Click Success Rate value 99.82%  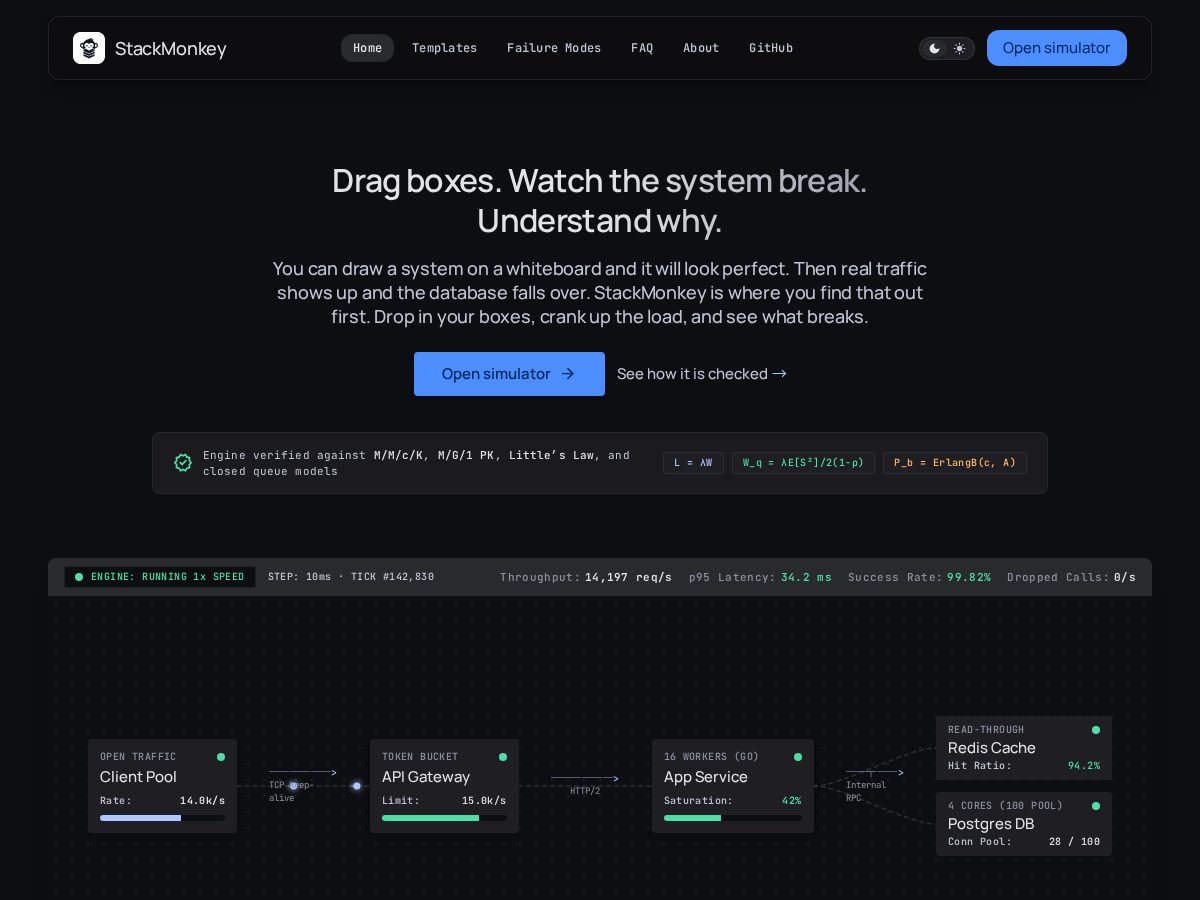969,577
